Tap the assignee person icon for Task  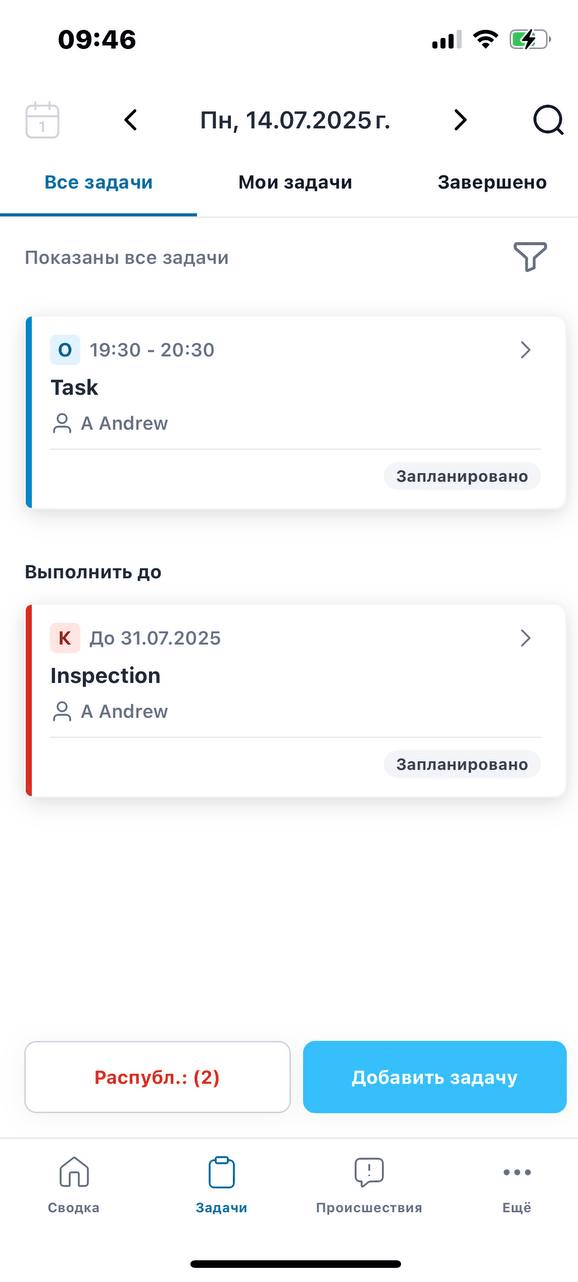[60, 423]
